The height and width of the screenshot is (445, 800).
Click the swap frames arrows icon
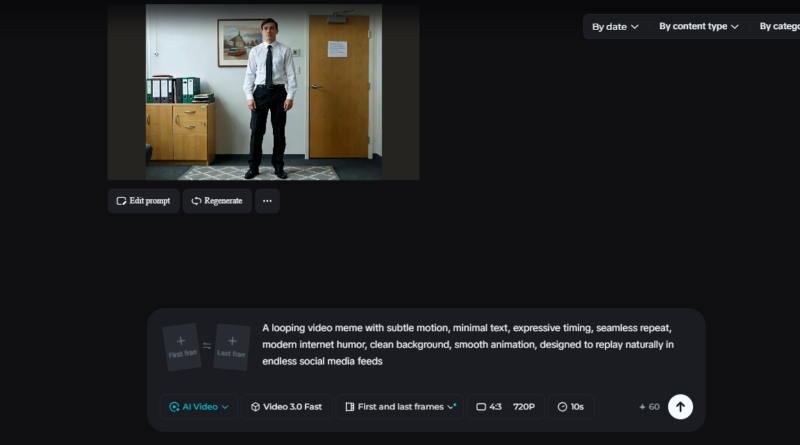pyautogui.click(x=207, y=346)
